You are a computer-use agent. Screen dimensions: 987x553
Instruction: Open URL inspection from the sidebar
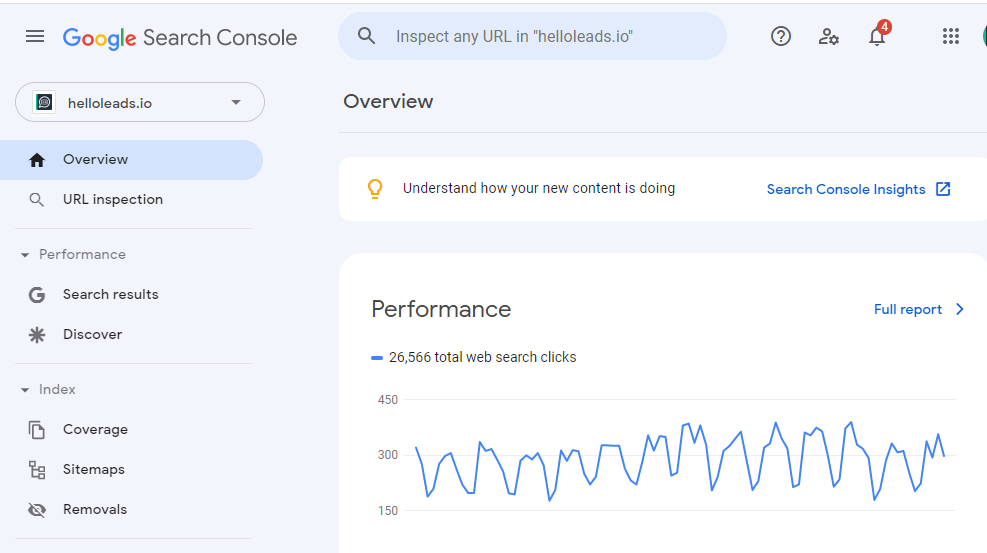(112, 200)
